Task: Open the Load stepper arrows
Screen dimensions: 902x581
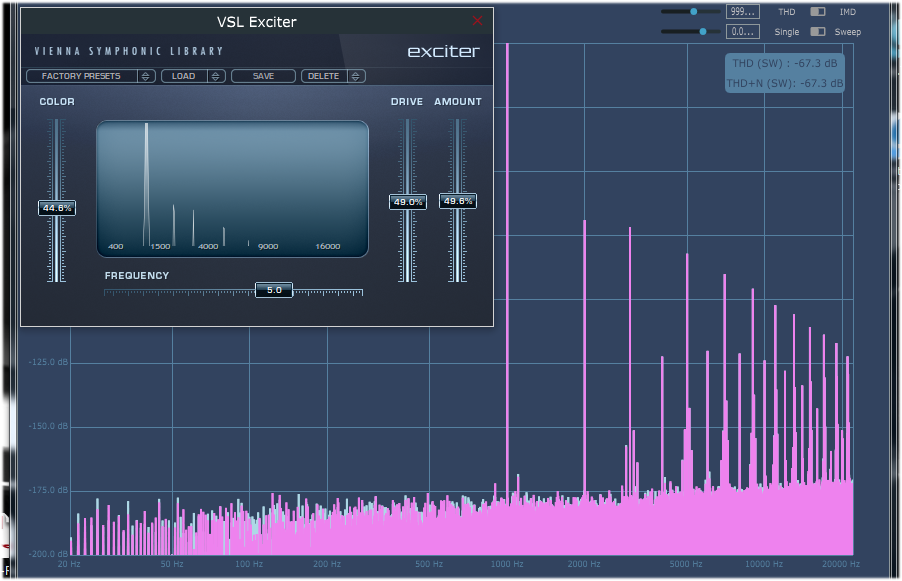Action: tap(216, 76)
